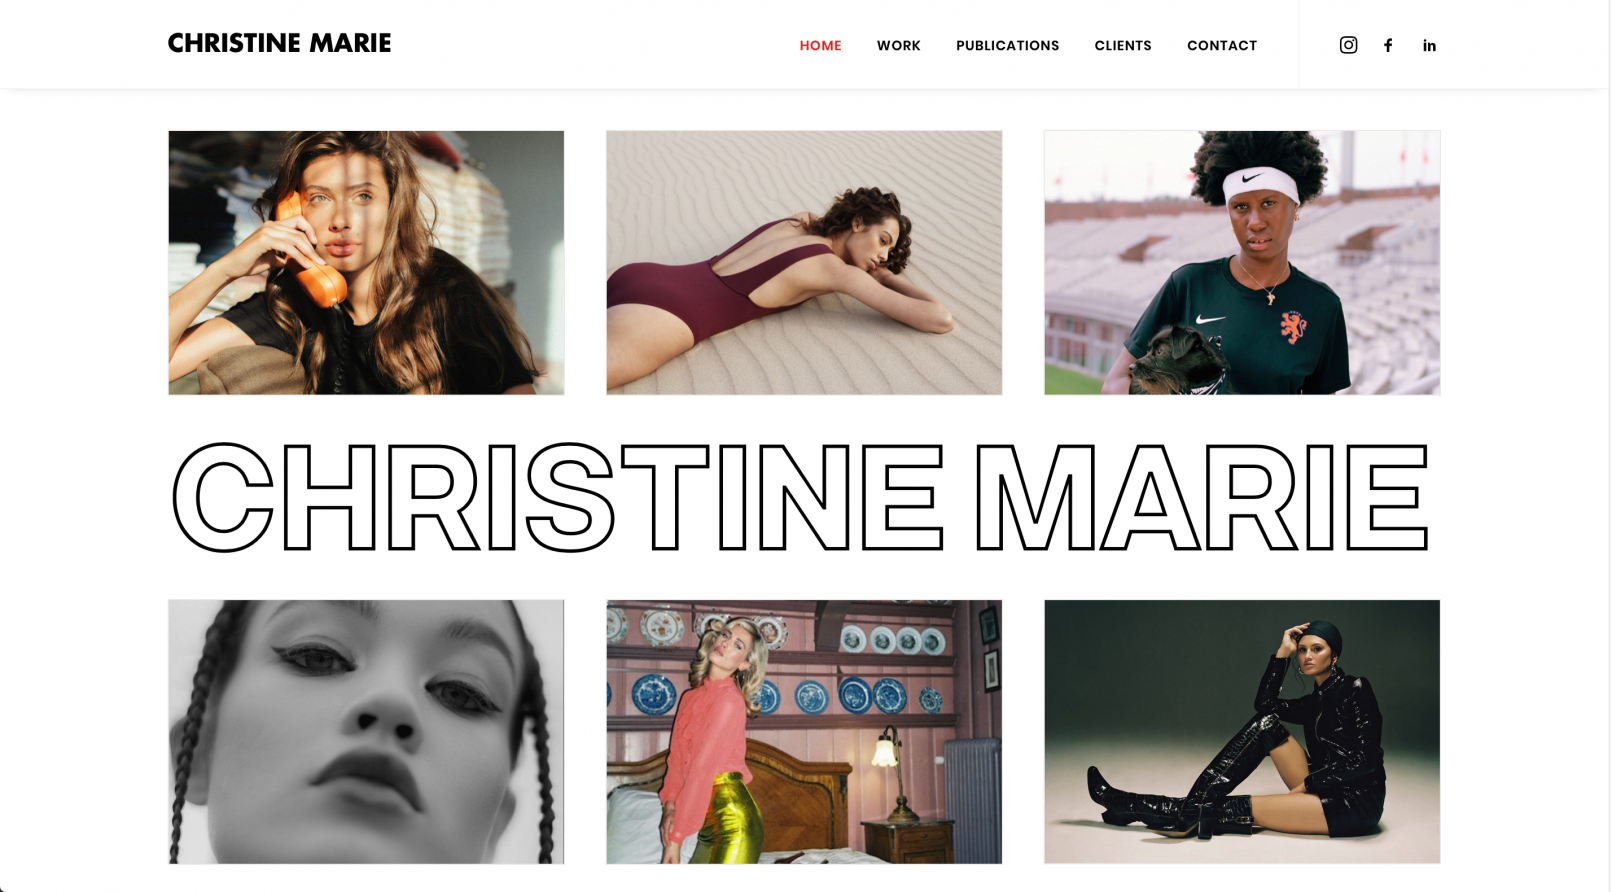Go to the Home menu item
Image resolution: width=1612 pixels, height=892 pixels.
820,45
